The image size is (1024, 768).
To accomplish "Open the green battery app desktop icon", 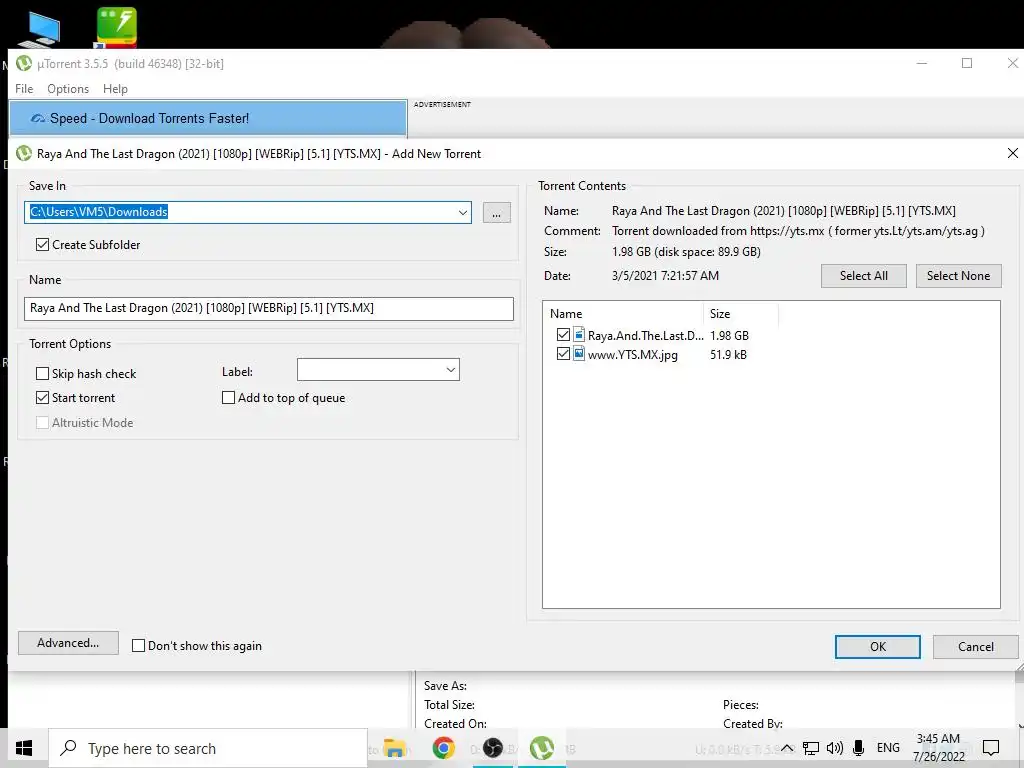I will [x=117, y=27].
